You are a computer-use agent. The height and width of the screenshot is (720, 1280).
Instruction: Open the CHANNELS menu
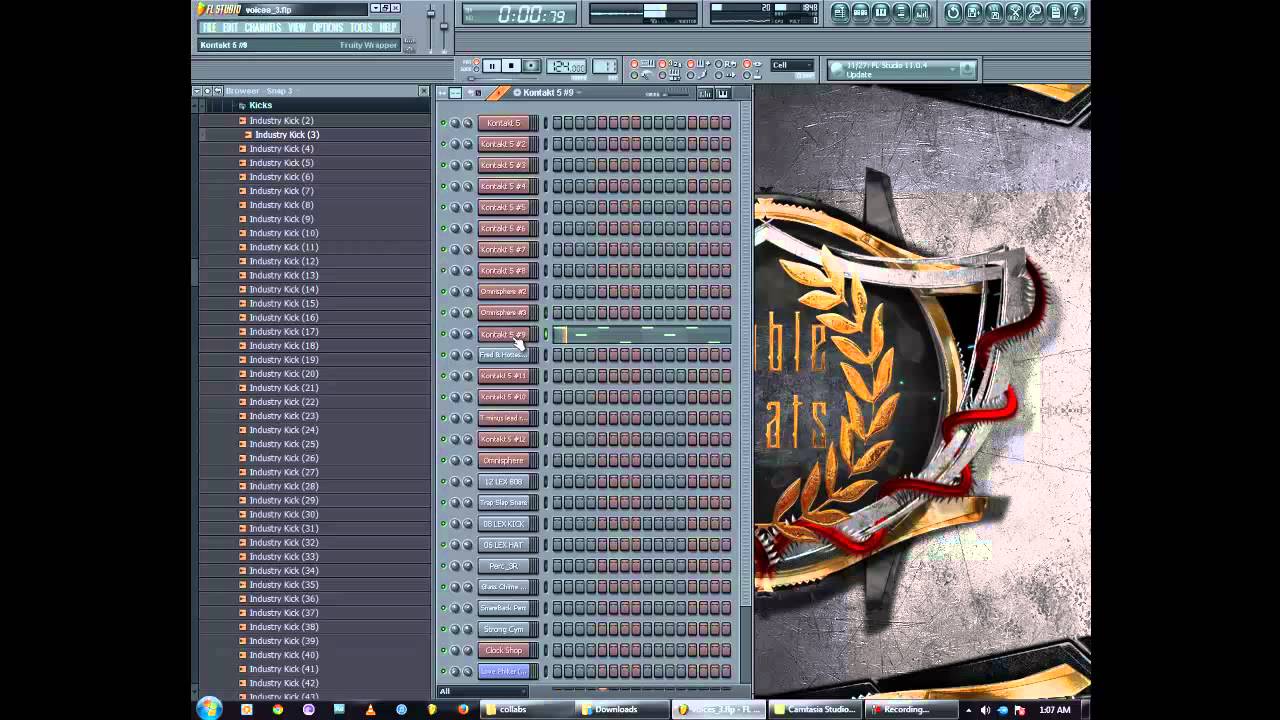[x=263, y=28]
